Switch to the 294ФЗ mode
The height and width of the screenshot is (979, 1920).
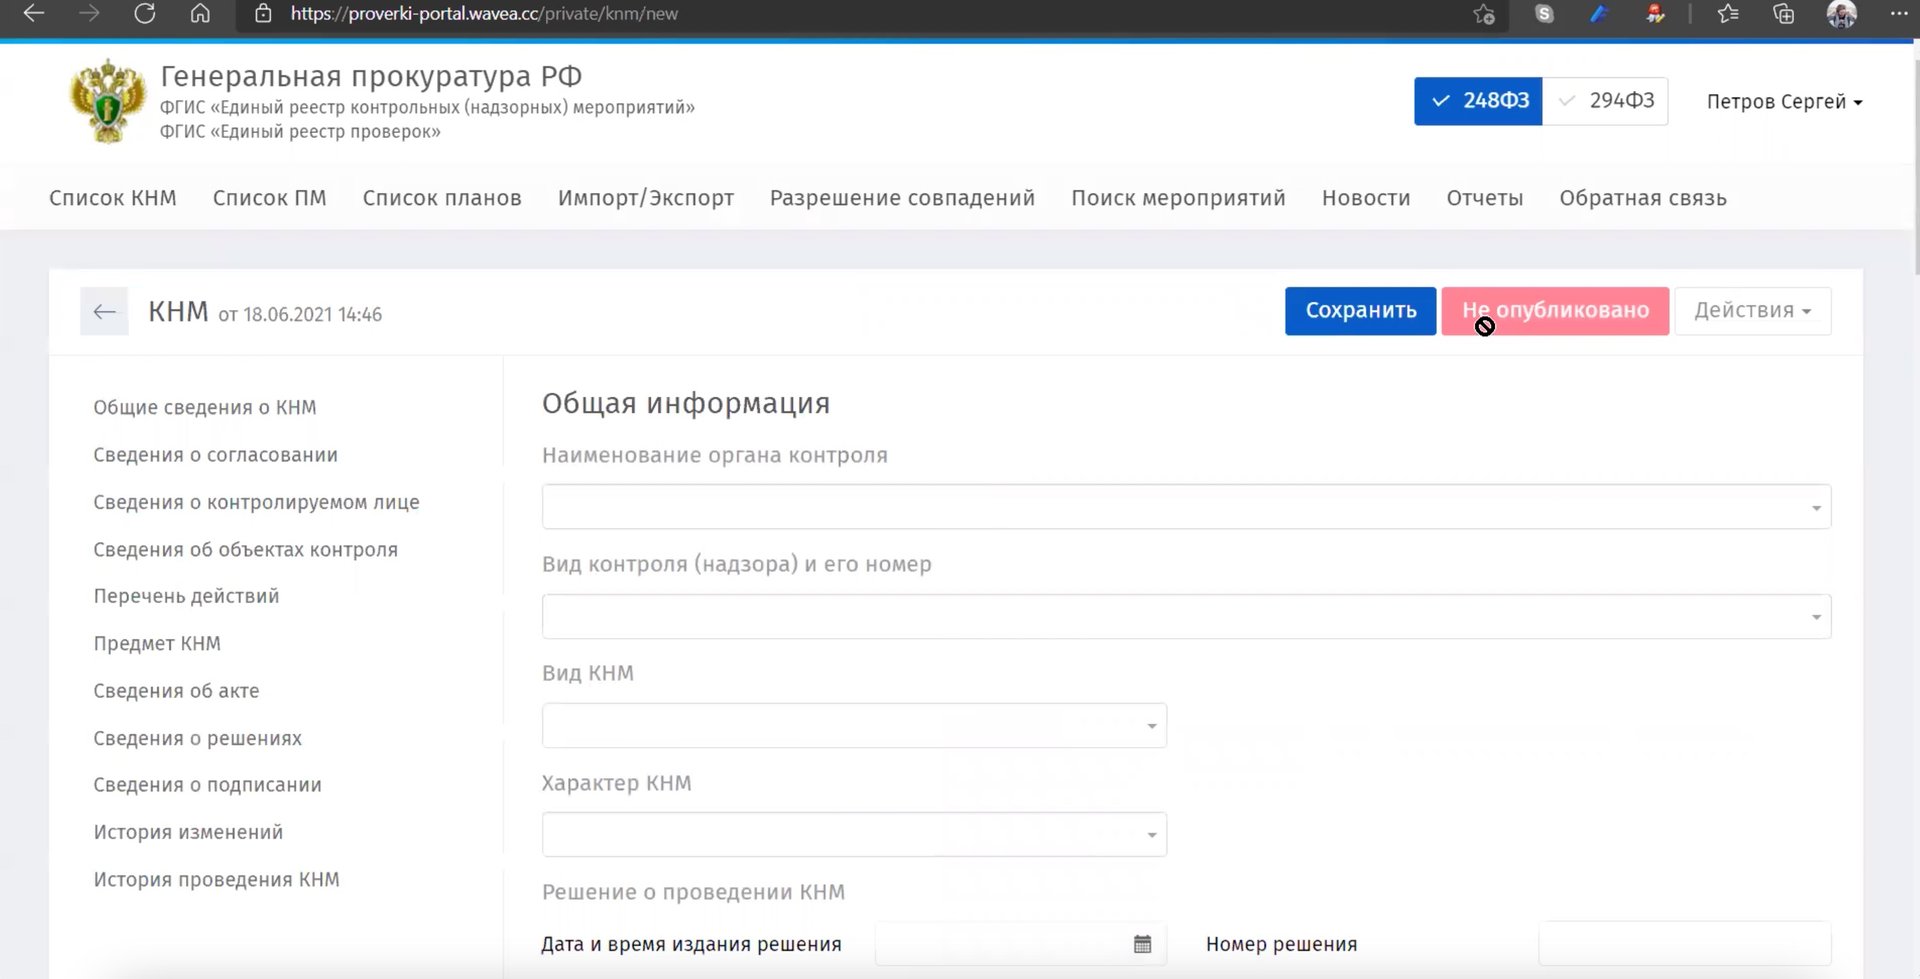(1605, 100)
